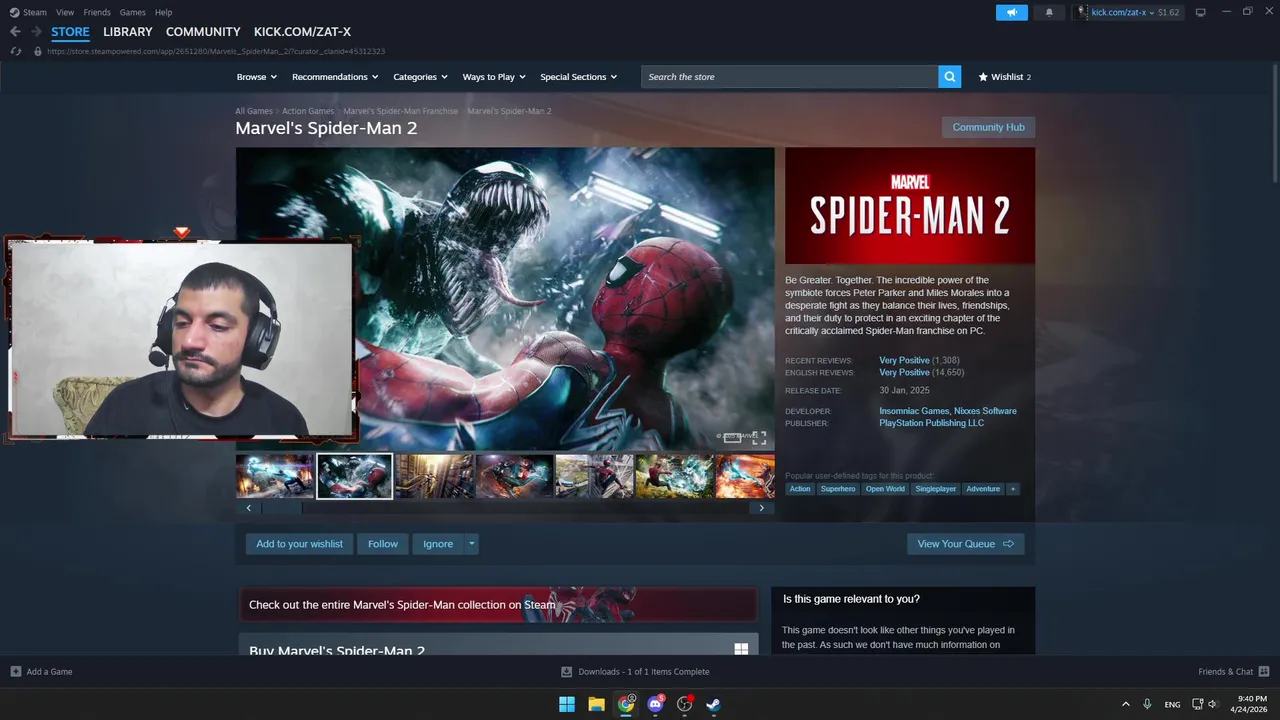Switch to the LIBRARY tab
1280x720 pixels.
[x=128, y=32]
